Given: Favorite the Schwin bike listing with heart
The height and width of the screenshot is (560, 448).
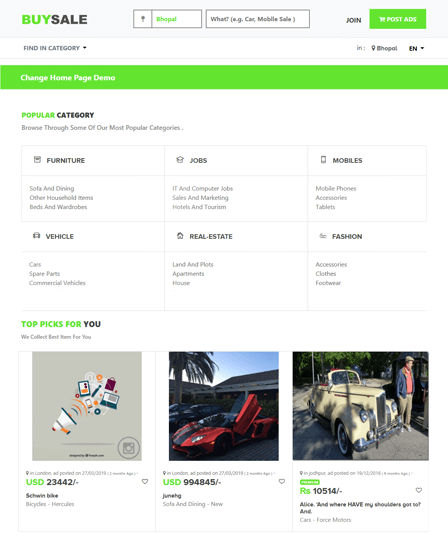Looking at the screenshot, I should (x=145, y=482).
